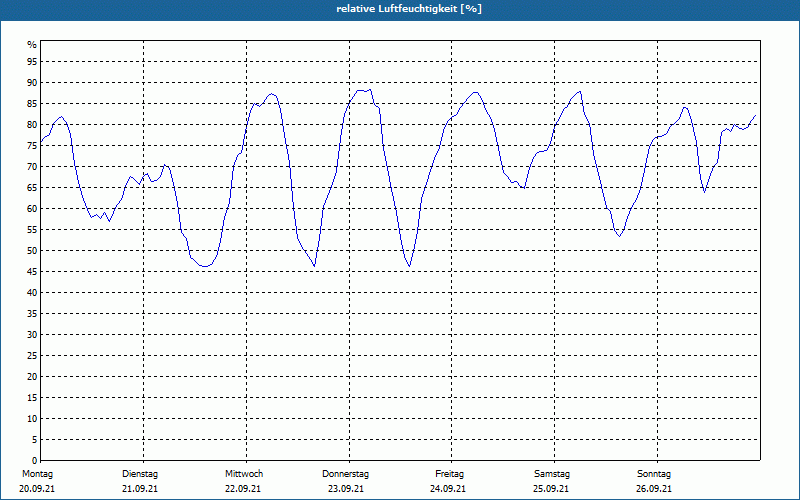
Task: Click the 50 y-axis value
Action: 32,251
